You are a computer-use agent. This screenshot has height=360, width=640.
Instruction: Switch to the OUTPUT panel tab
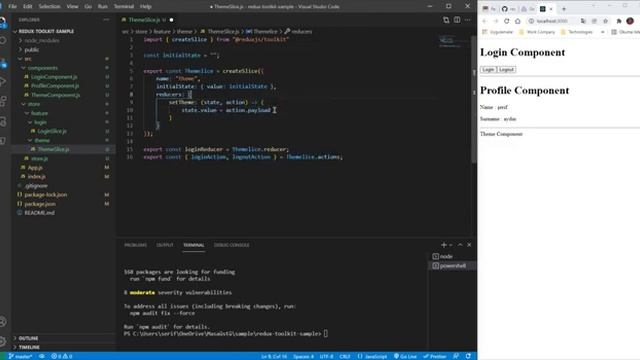coord(165,245)
